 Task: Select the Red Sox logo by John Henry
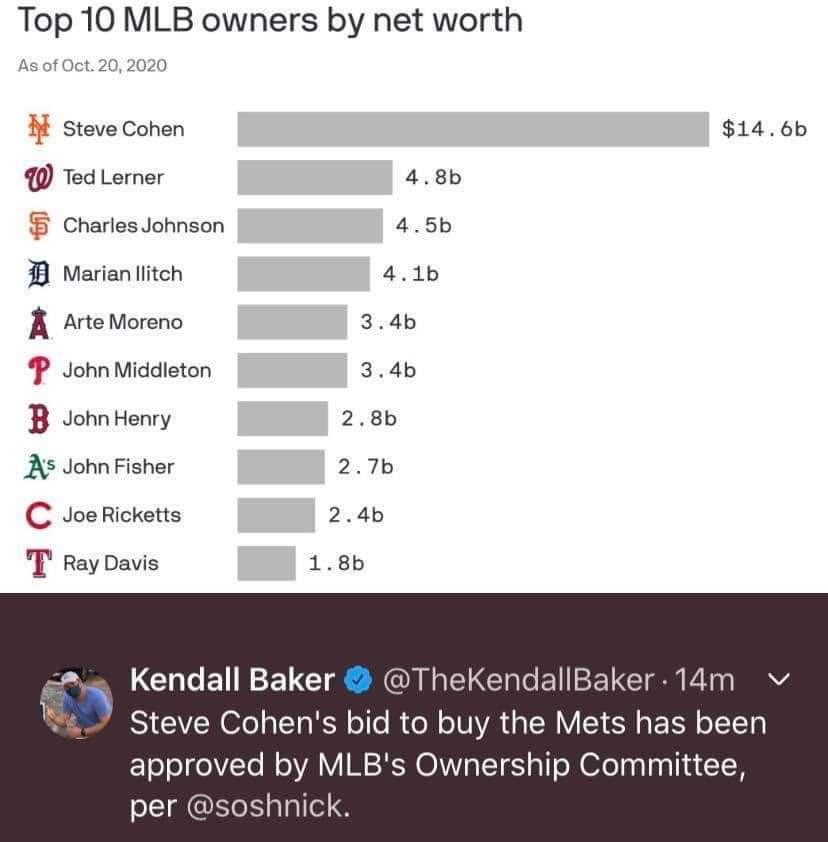38,418
